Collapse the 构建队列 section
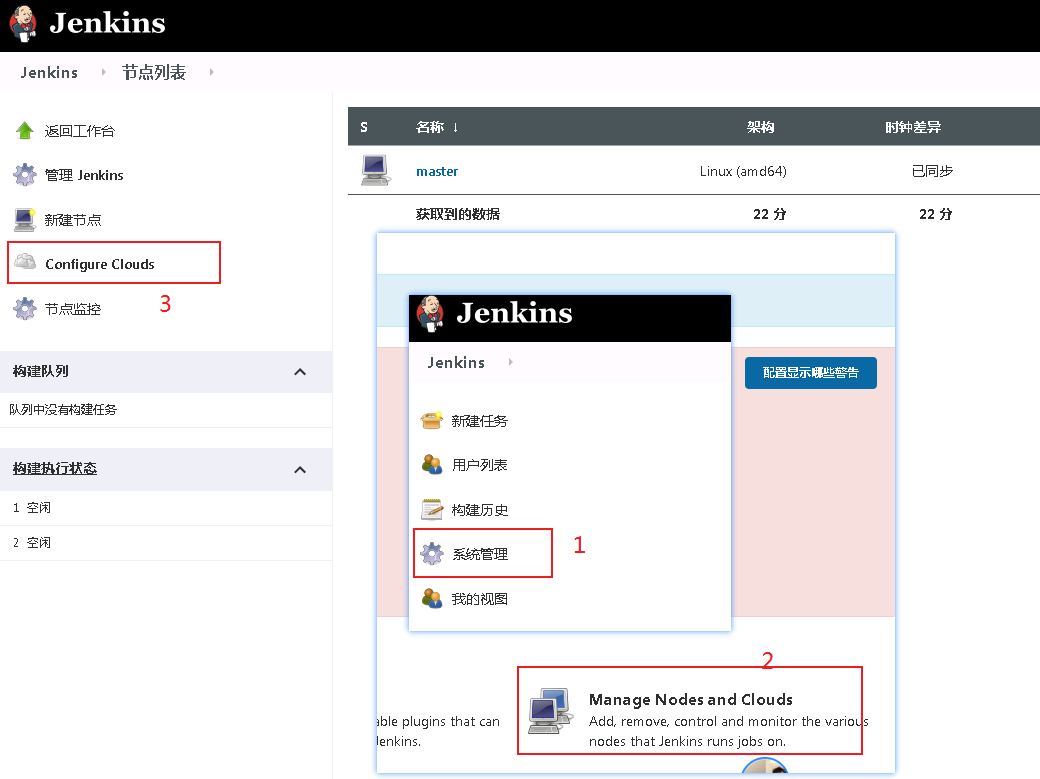 tap(299, 371)
